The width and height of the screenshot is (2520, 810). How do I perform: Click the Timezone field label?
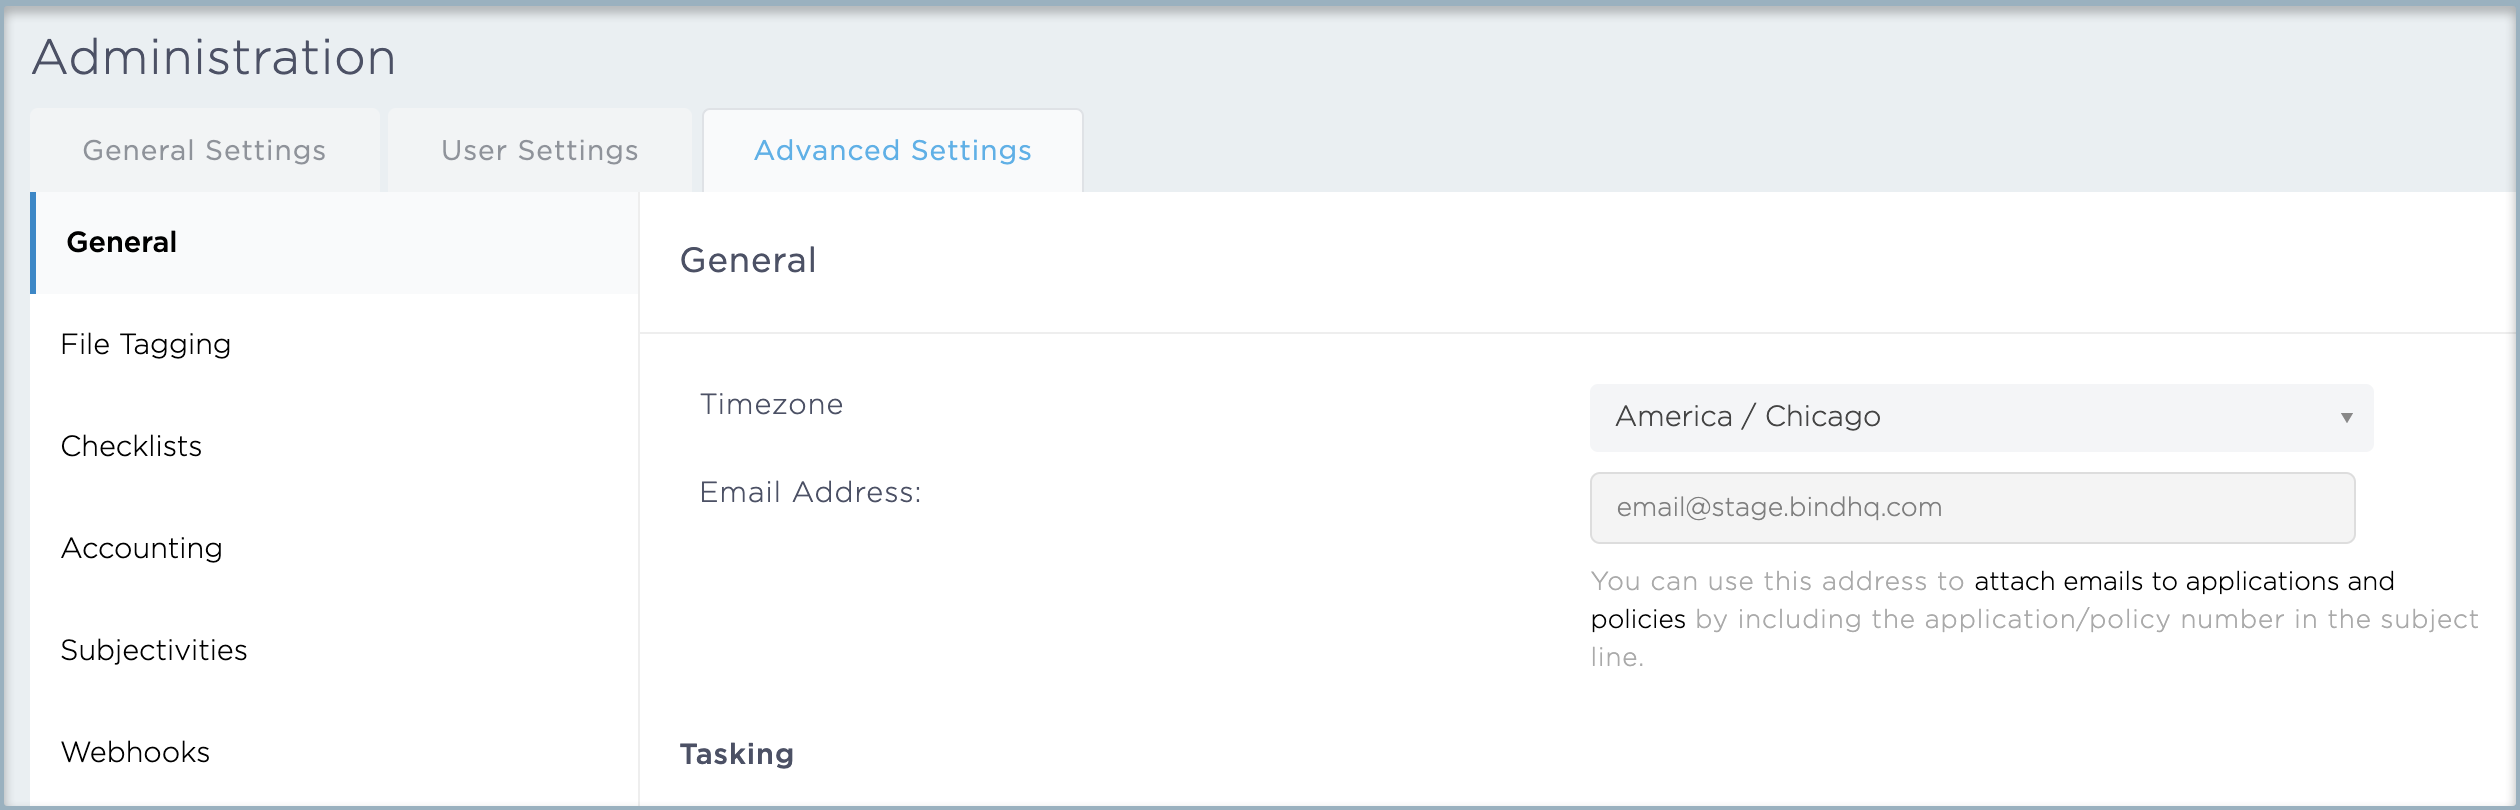pos(771,405)
